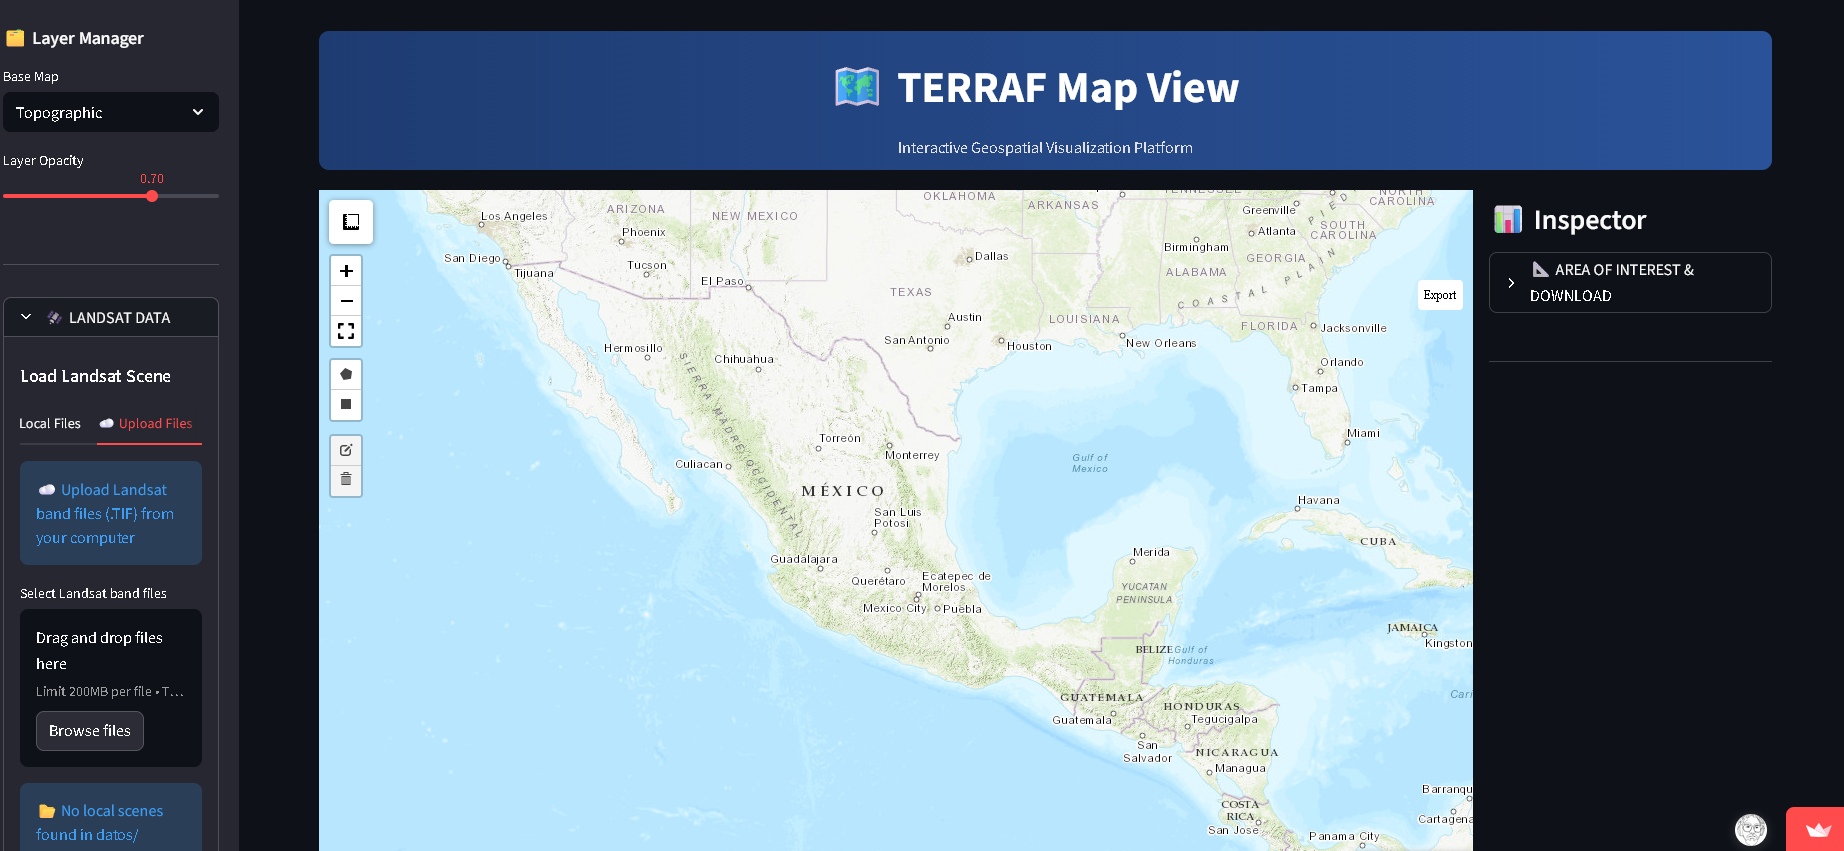Collapse the LANDSAT DATA section
Screen dimensions: 1844x851
point(111,317)
